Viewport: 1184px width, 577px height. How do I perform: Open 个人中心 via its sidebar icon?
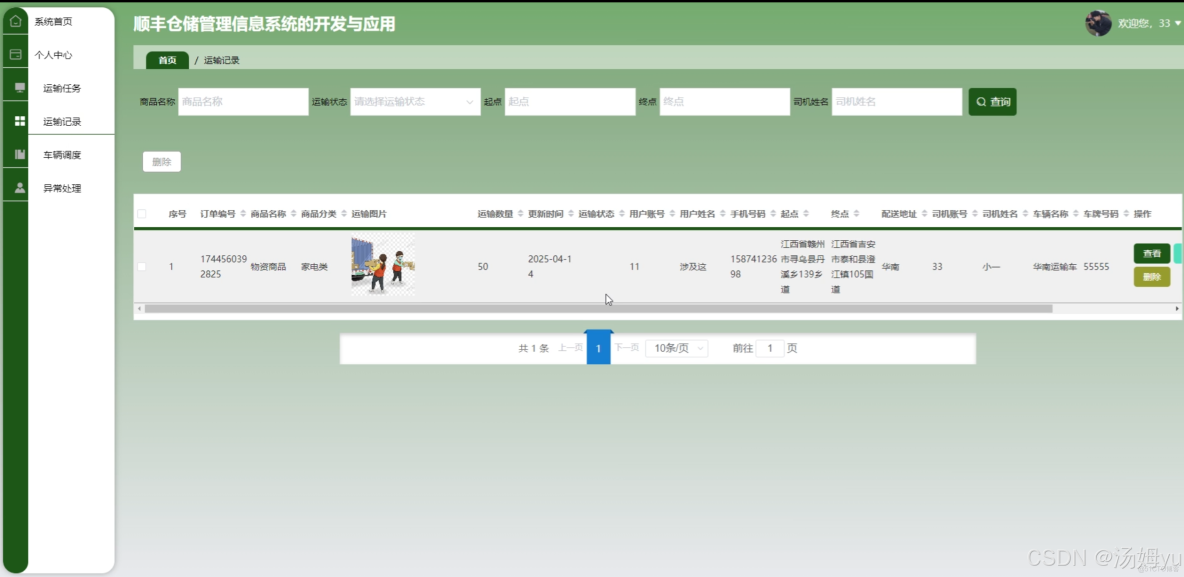[x=14, y=54]
